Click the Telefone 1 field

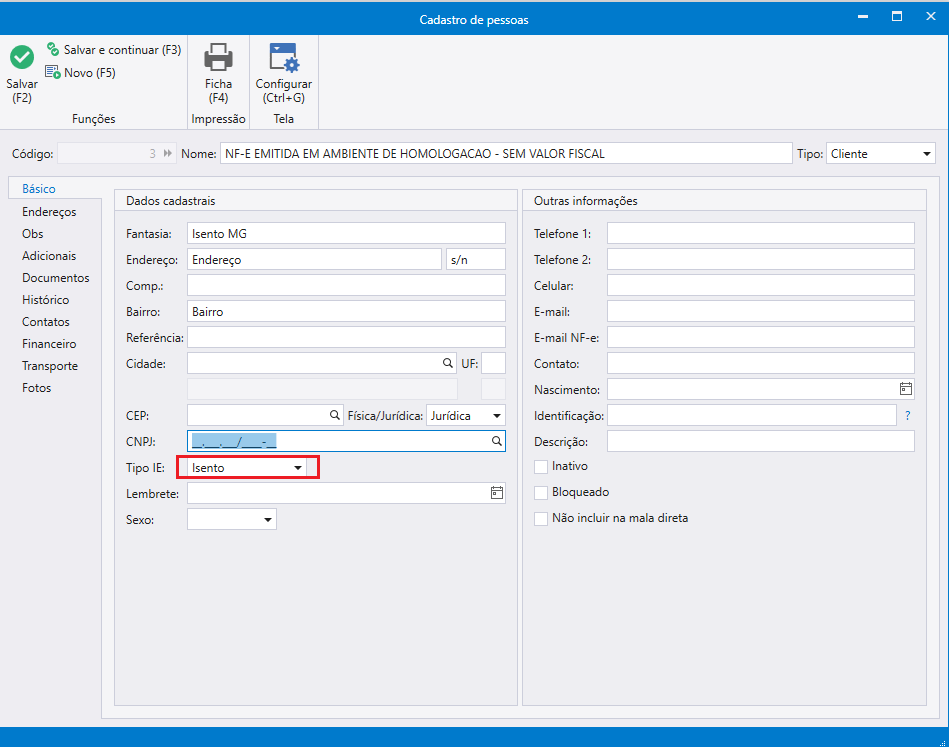761,234
